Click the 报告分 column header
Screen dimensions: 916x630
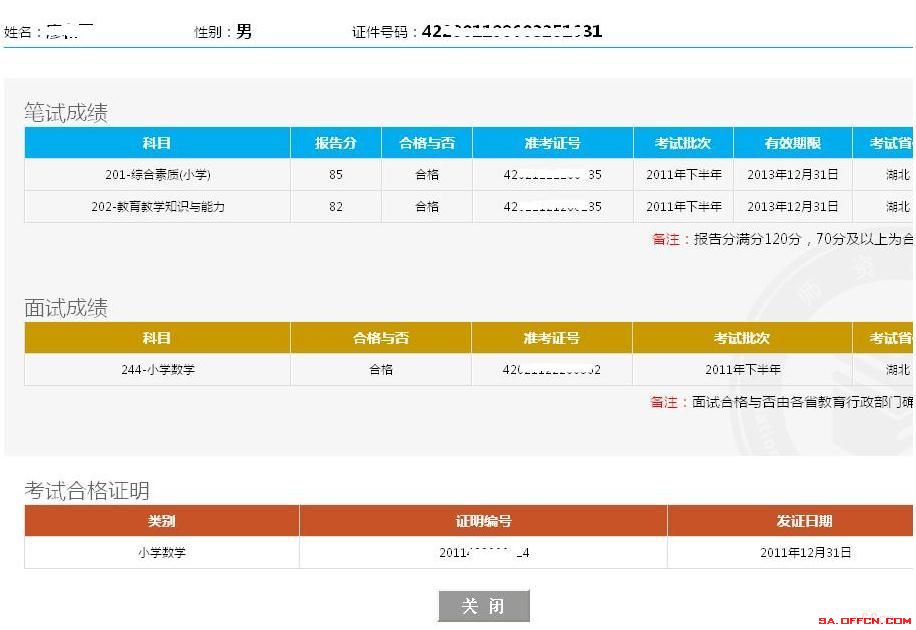tap(336, 143)
